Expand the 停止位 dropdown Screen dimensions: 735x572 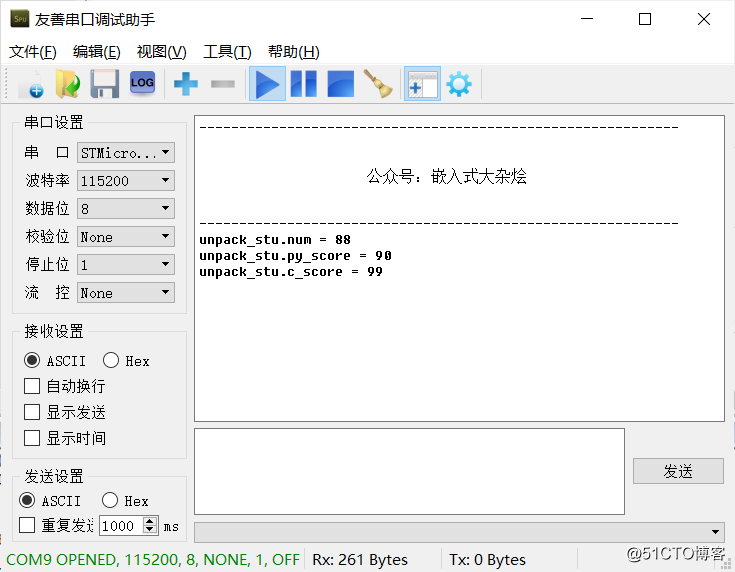click(x=126, y=264)
